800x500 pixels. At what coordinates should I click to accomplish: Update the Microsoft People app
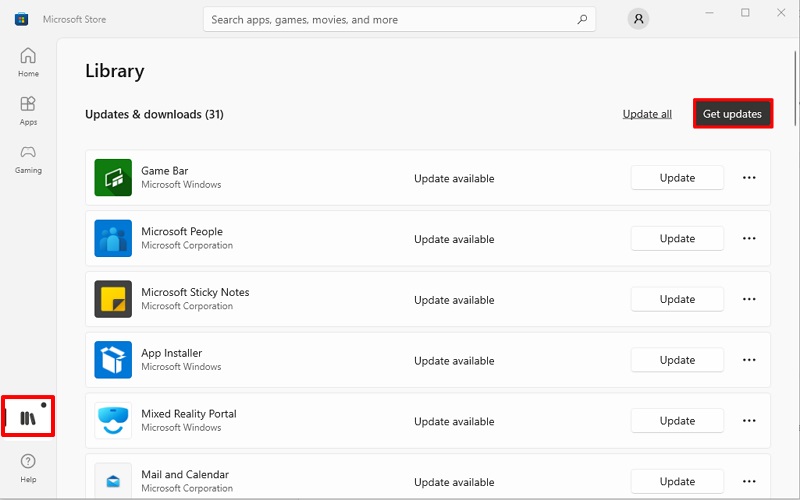click(x=677, y=238)
